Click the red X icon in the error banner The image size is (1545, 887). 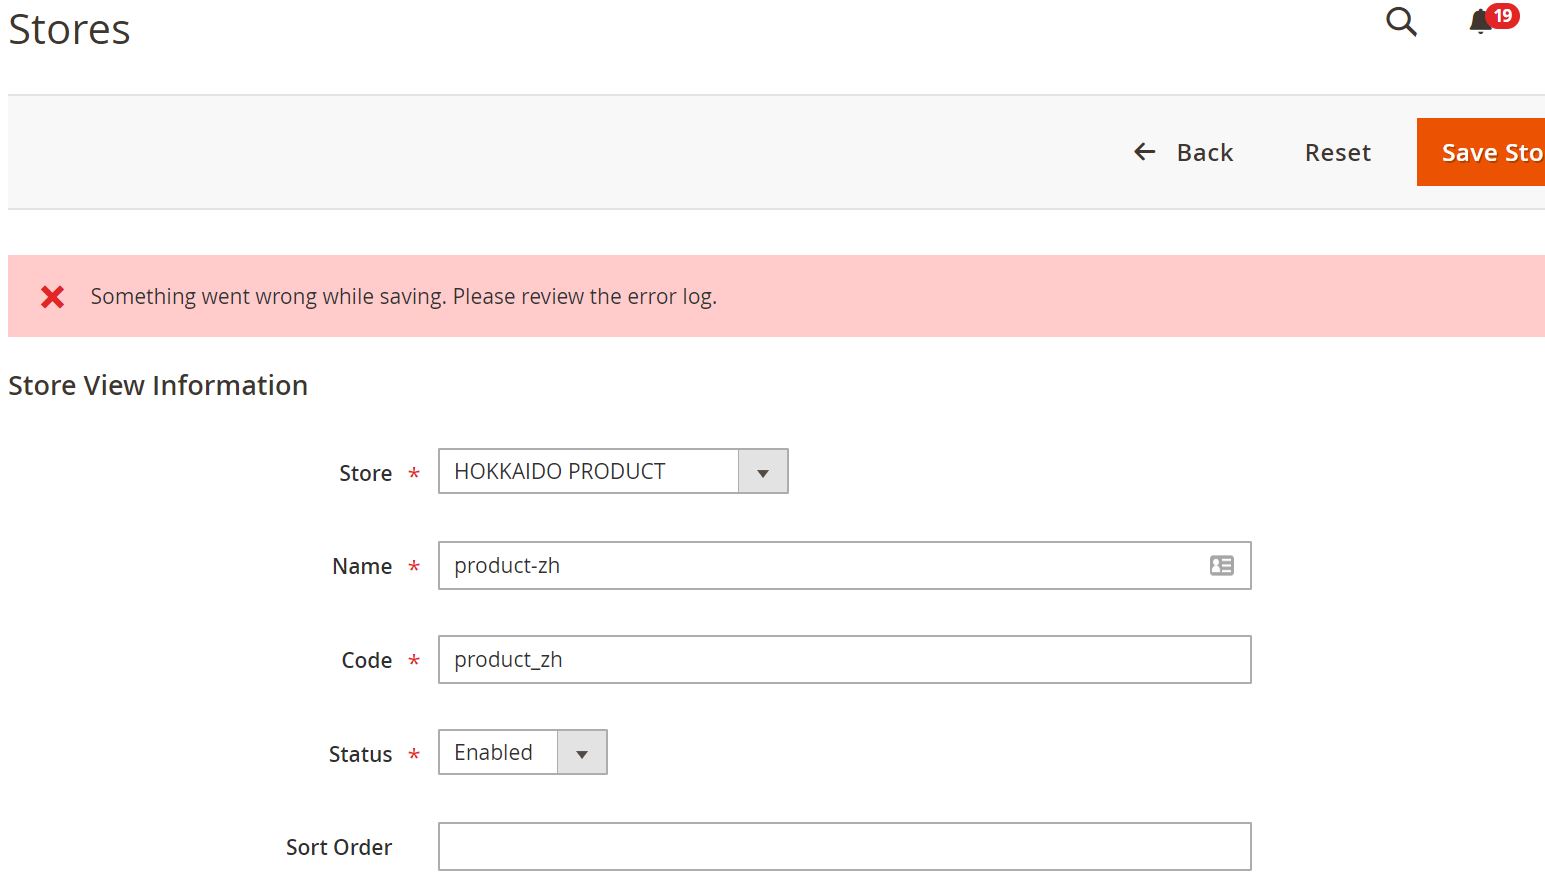pos(51,296)
